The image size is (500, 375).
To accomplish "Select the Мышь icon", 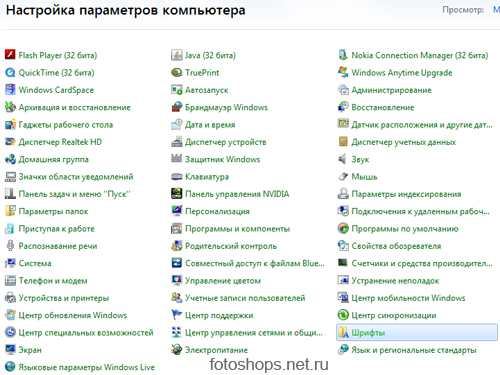I will point(343,176).
